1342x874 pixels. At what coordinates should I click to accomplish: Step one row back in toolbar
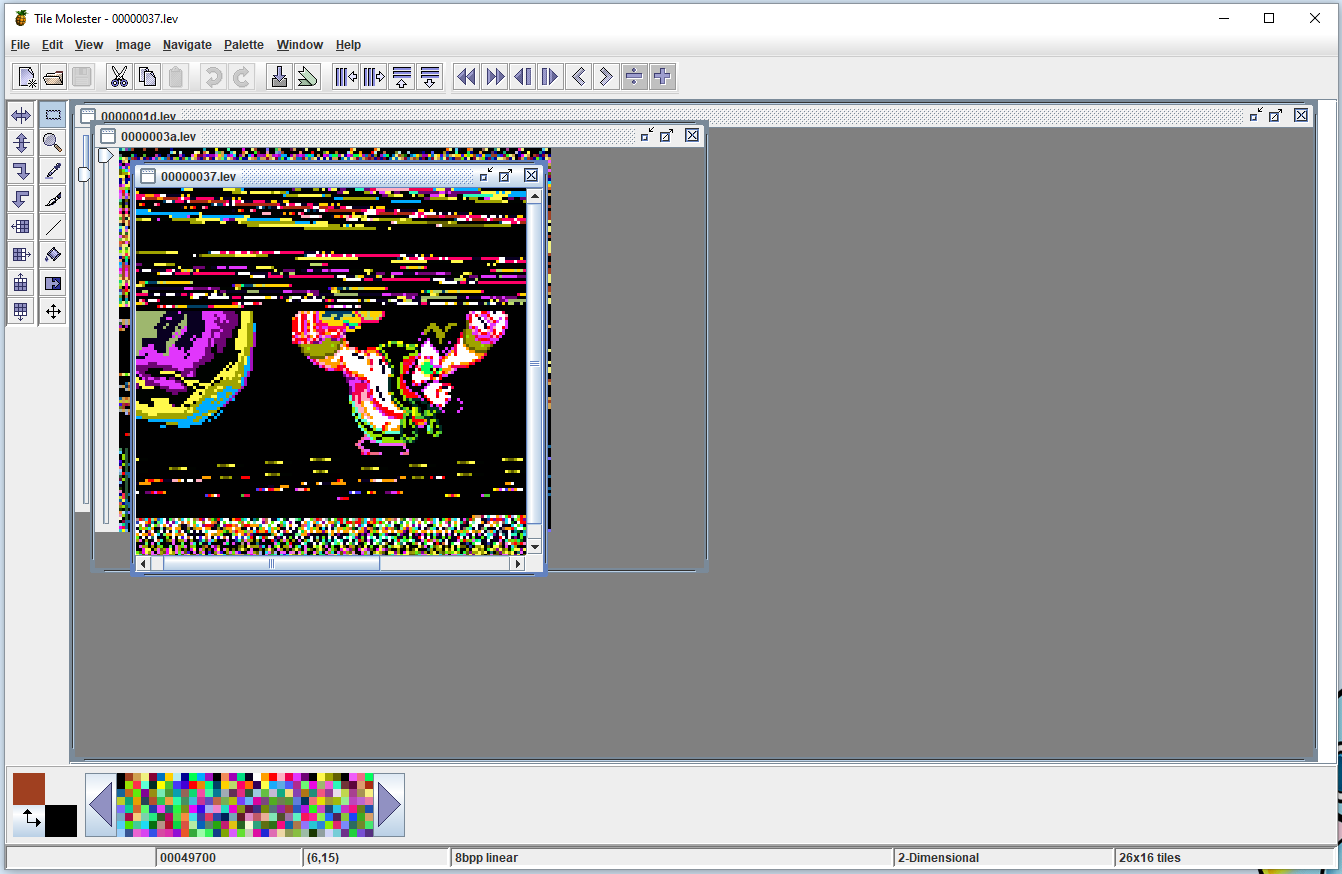522,77
